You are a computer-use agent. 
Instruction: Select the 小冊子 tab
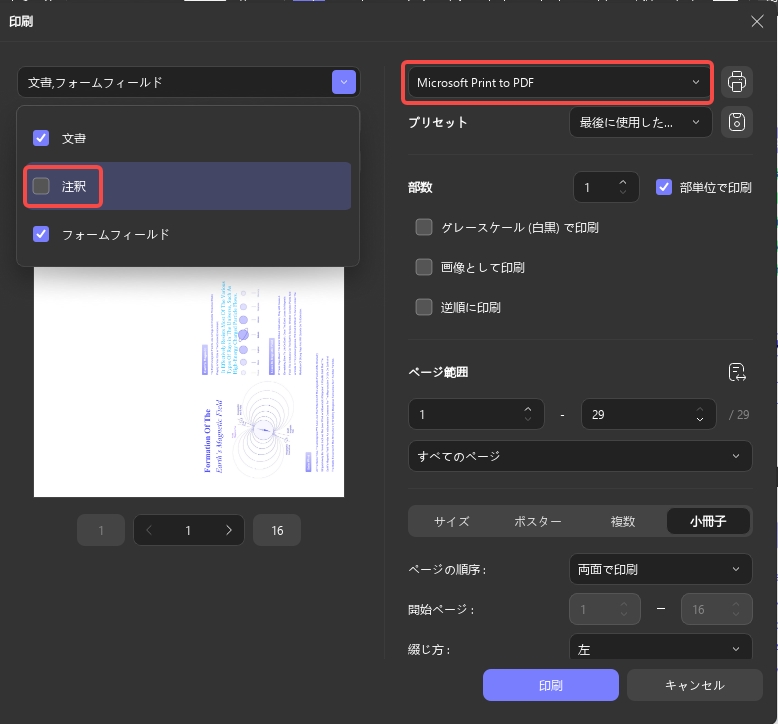(708, 522)
